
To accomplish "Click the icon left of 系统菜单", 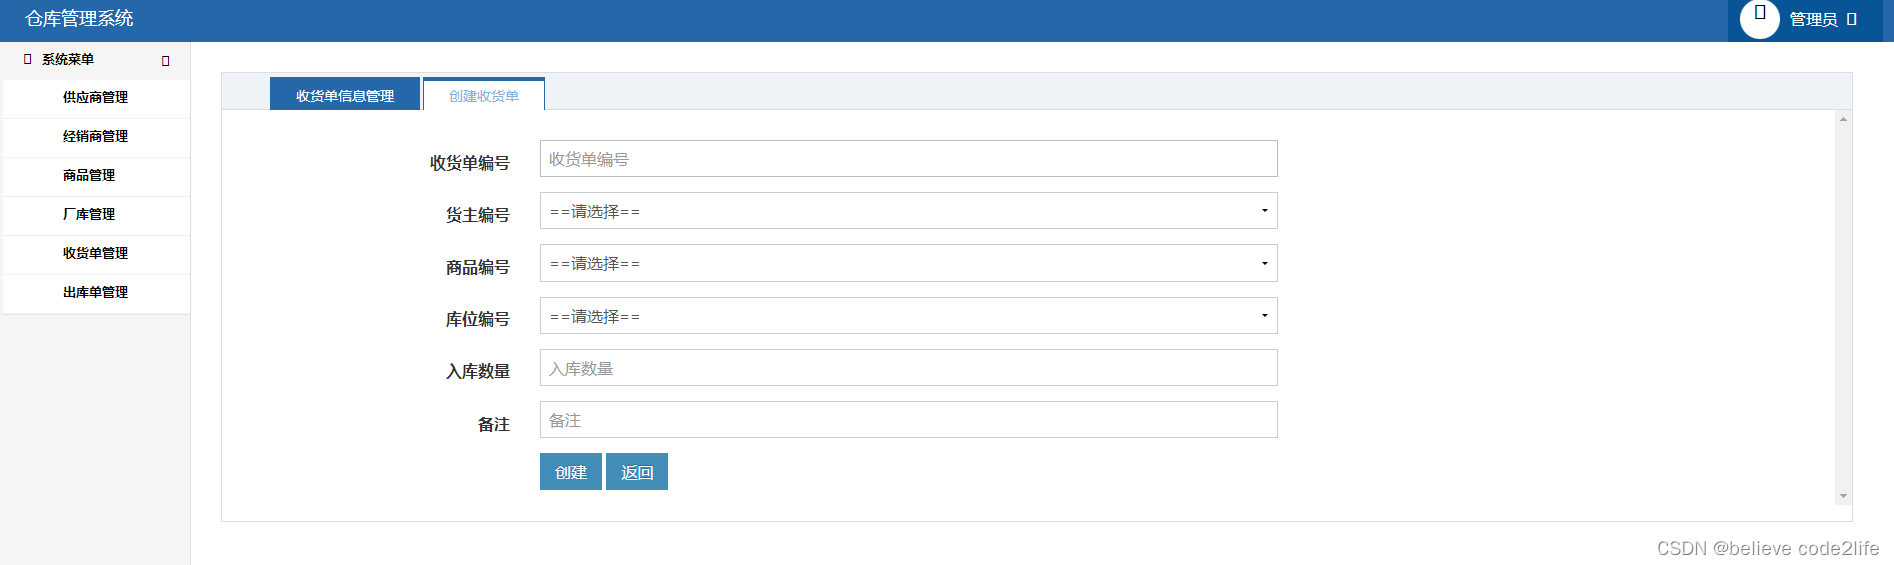I will pos(28,59).
